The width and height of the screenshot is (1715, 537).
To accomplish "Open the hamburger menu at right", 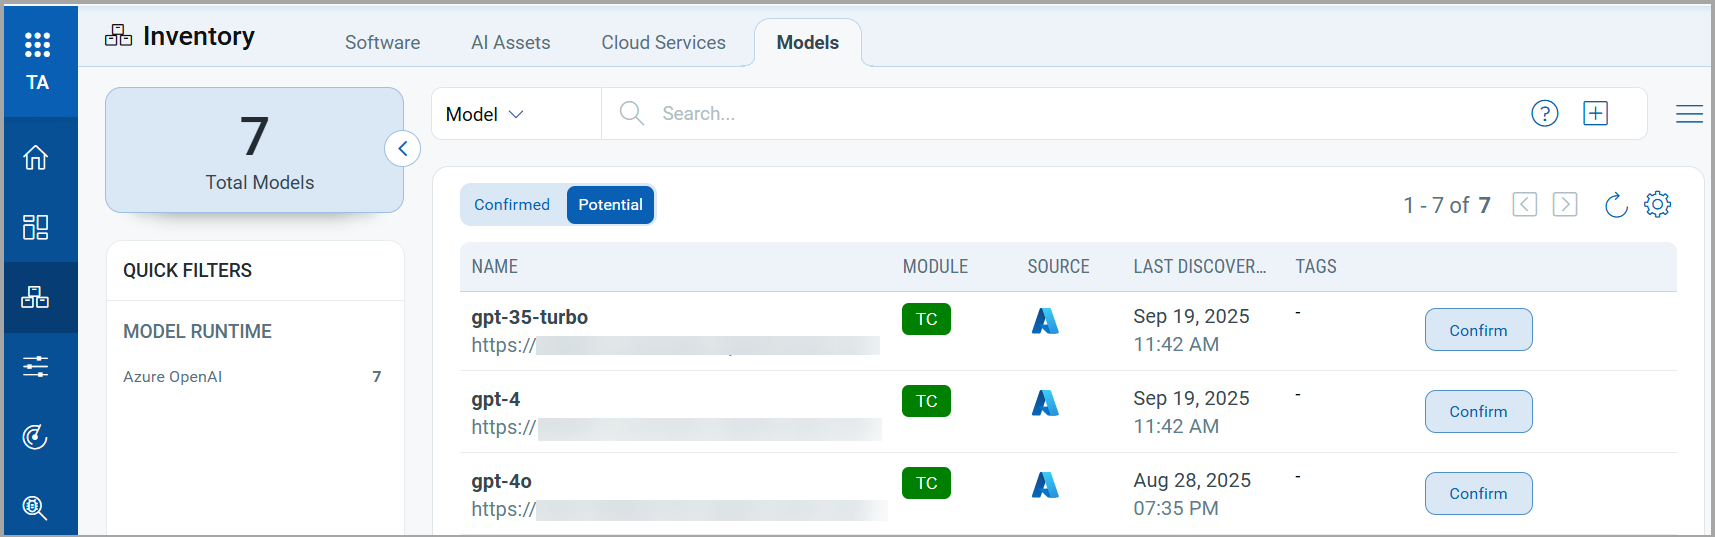I will coord(1688,114).
